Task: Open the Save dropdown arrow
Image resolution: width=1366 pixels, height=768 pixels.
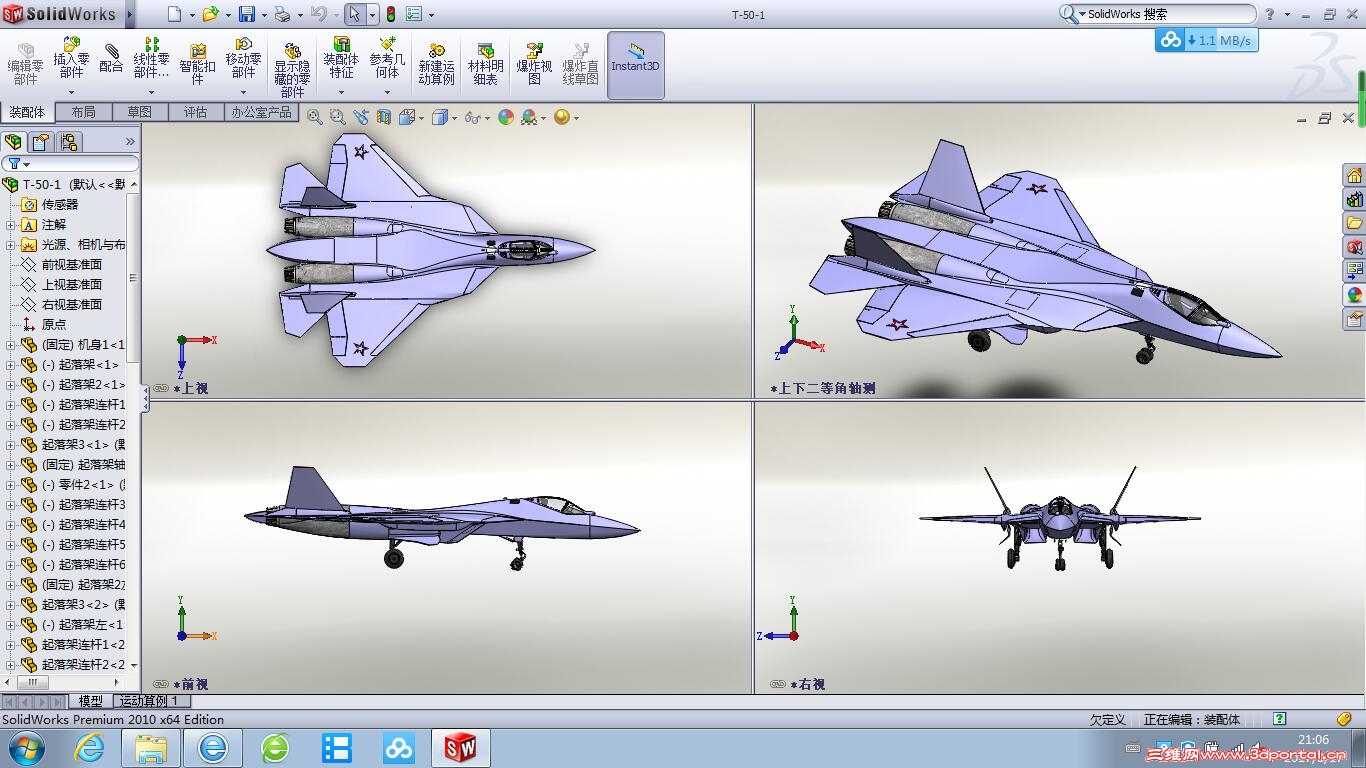Action: tap(264, 15)
